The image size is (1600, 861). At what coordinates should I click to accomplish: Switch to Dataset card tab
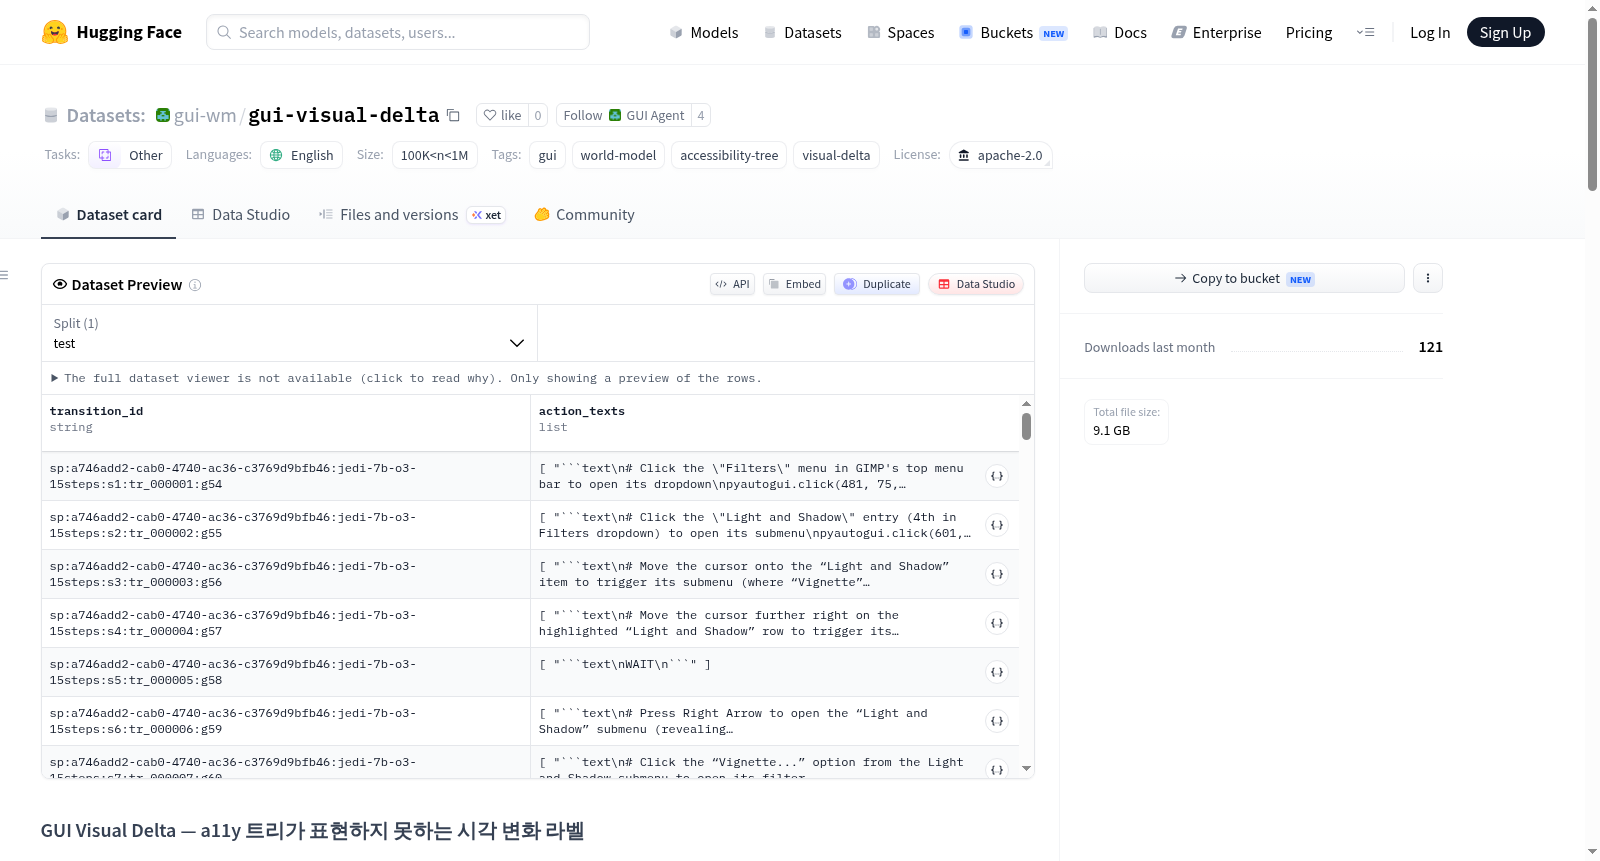click(x=109, y=214)
